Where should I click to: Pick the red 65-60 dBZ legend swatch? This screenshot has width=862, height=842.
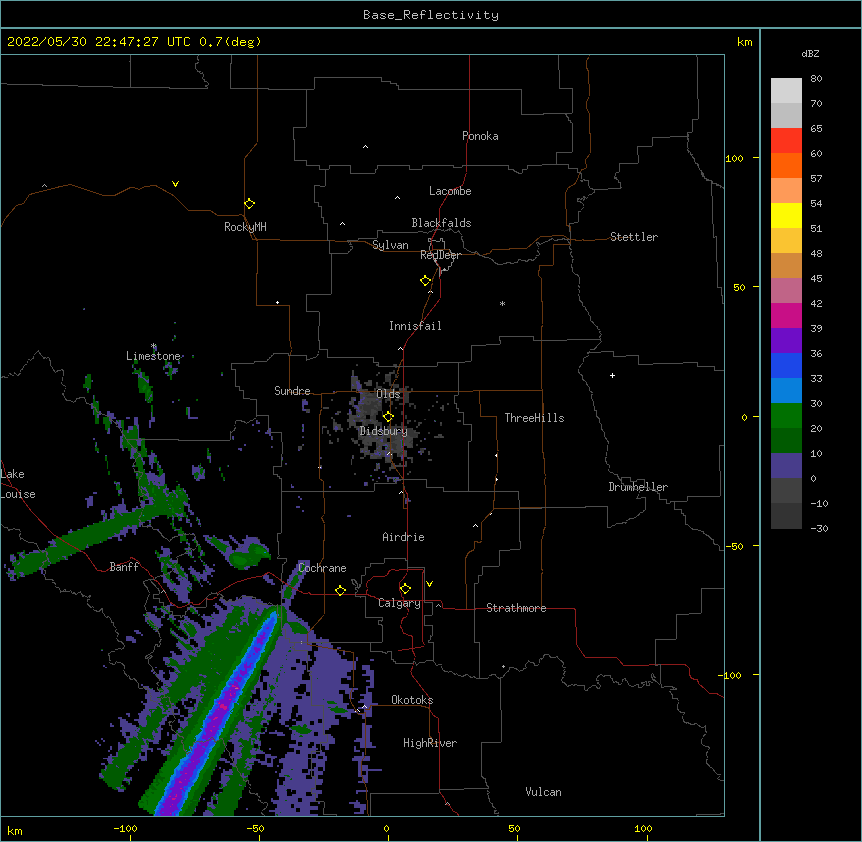point(786,140)
